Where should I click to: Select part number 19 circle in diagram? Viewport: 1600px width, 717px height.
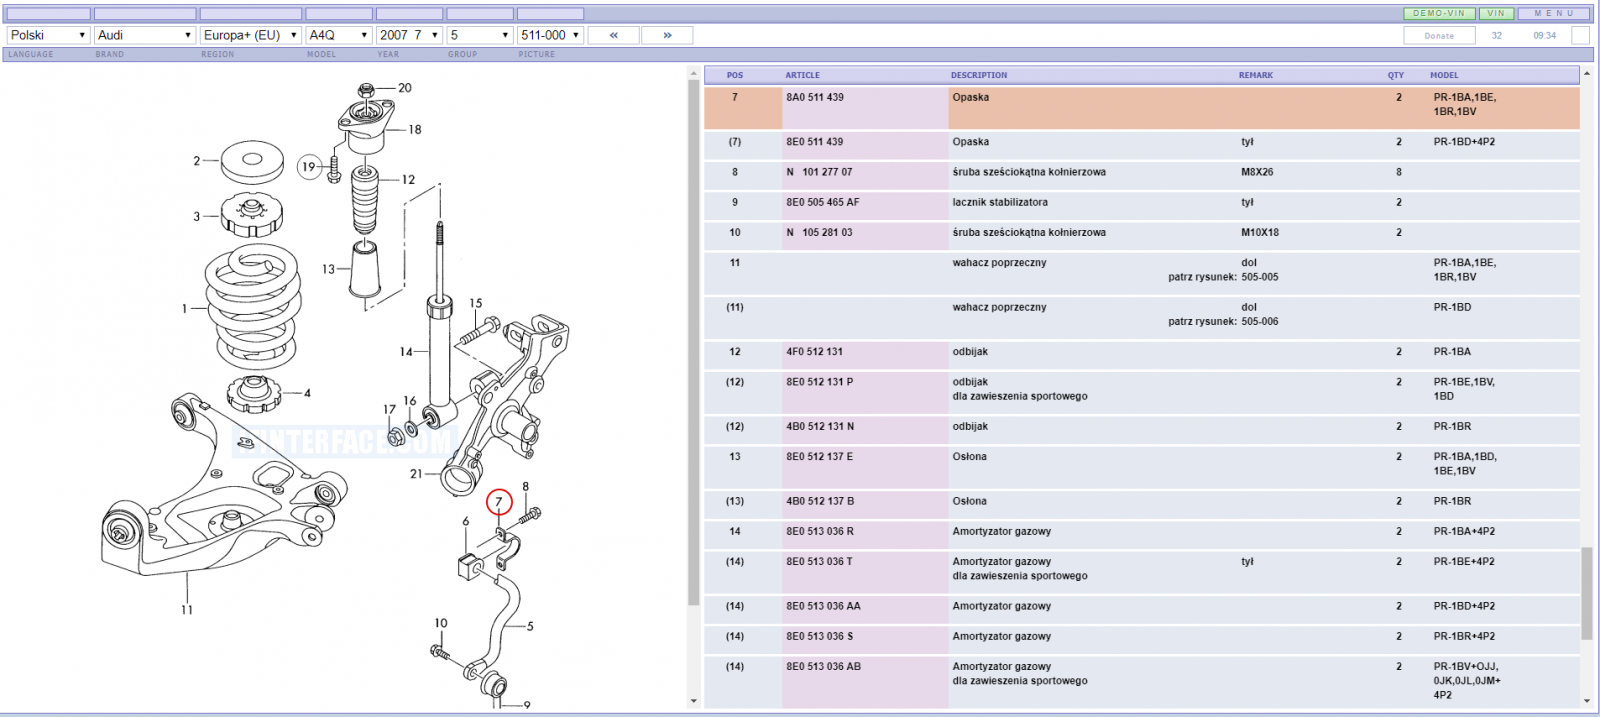click(x=309, y=167)
